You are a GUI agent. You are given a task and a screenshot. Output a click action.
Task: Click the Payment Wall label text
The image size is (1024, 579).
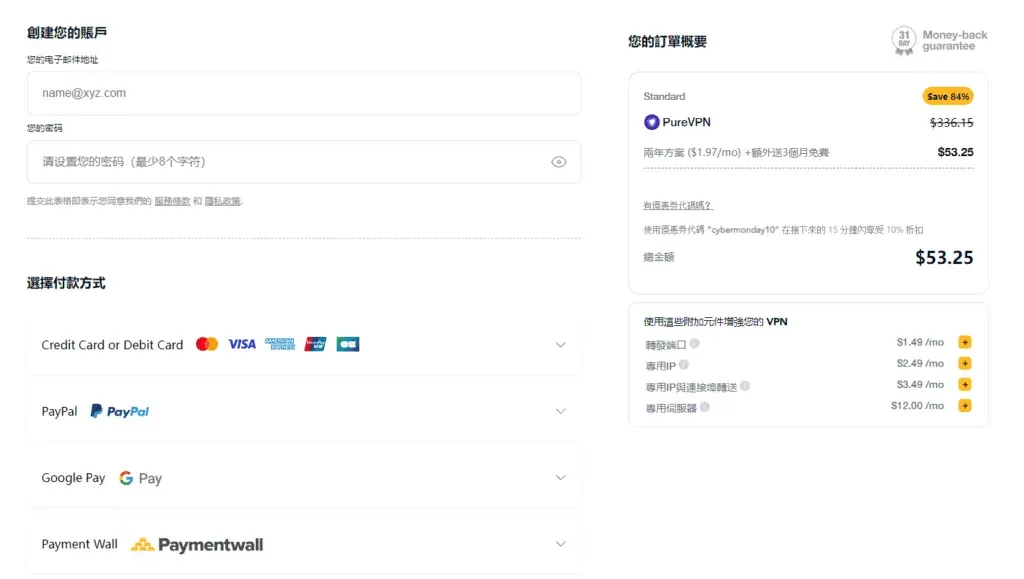click(x=80, y=544)
